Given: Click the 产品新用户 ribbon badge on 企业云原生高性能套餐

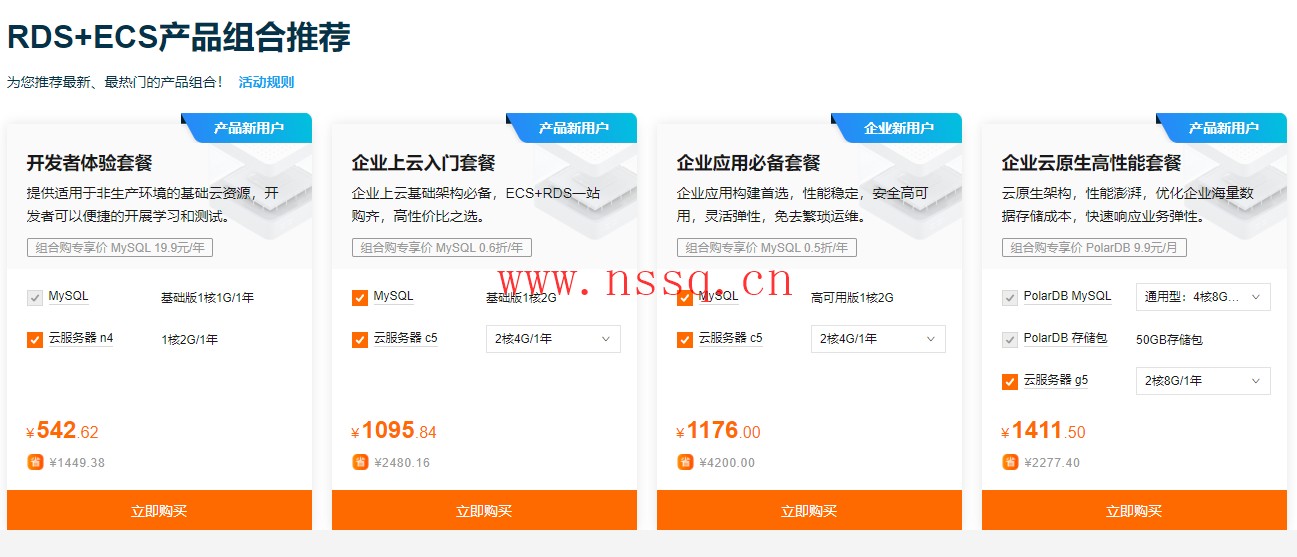Looking at the screenshot, I should [1222, 128].
